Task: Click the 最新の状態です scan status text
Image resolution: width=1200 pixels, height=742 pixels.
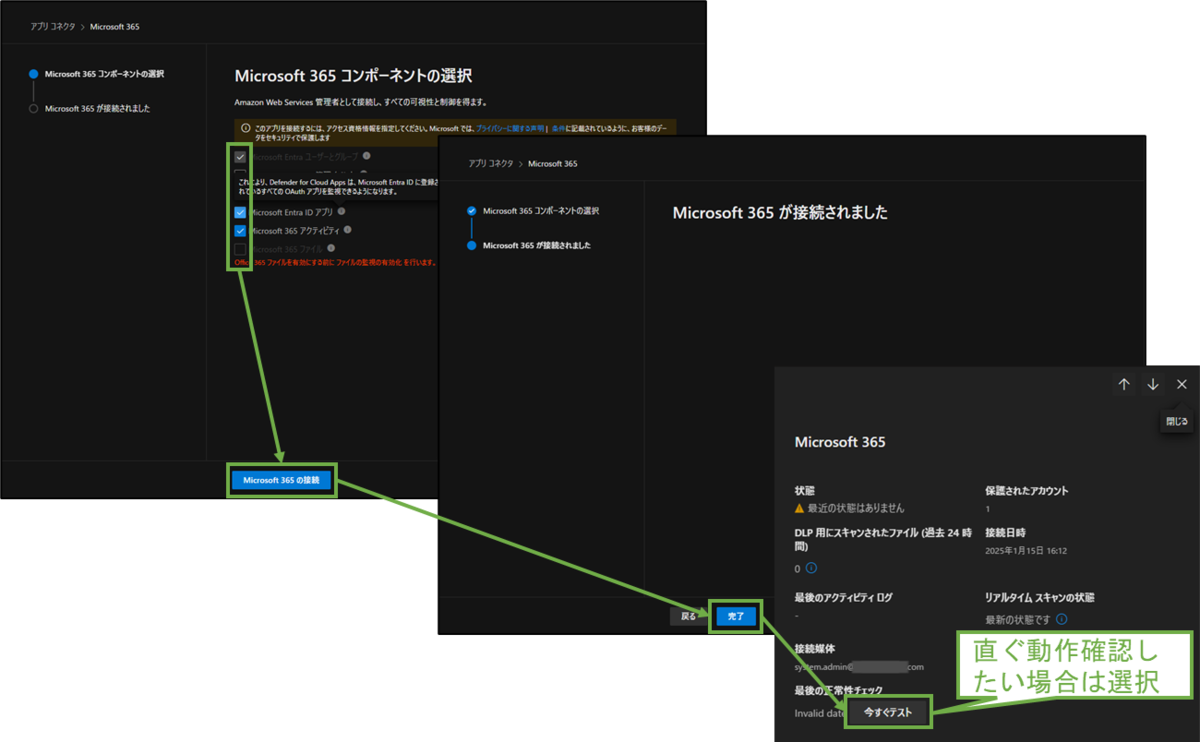Action: [1018, 620]
